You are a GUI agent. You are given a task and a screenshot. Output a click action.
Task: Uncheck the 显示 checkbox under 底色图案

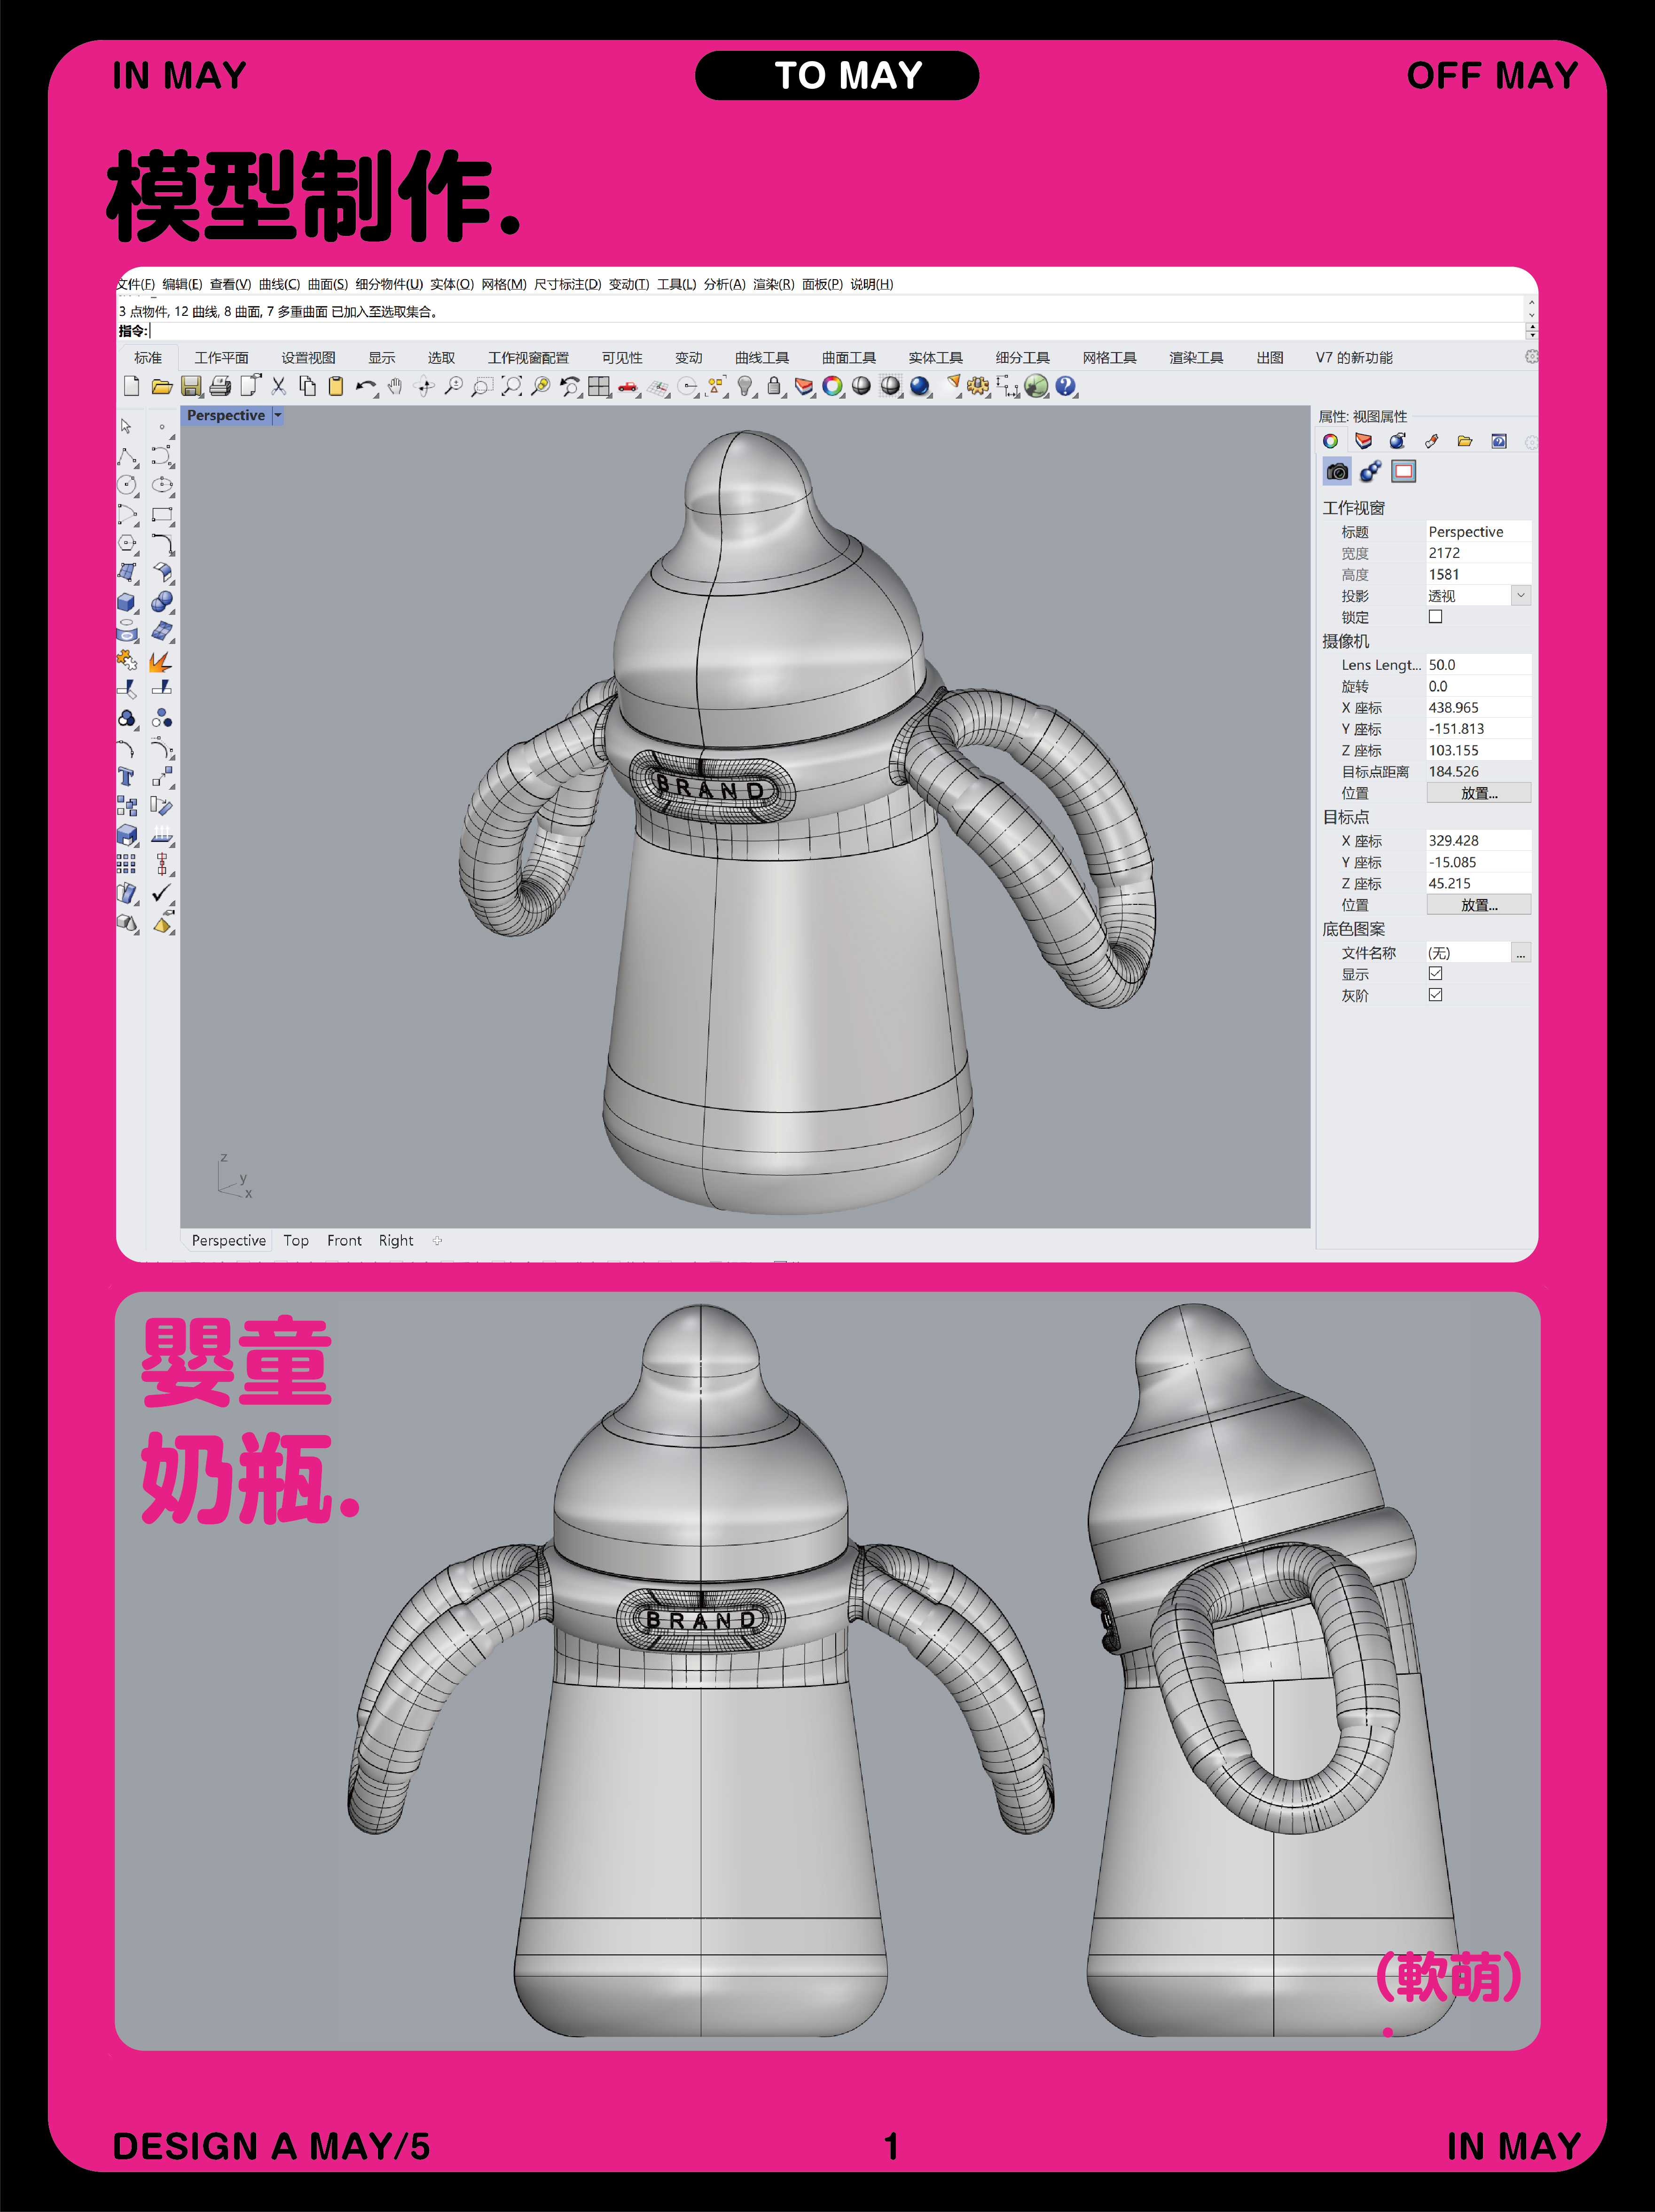click(x=1435, y=975)
